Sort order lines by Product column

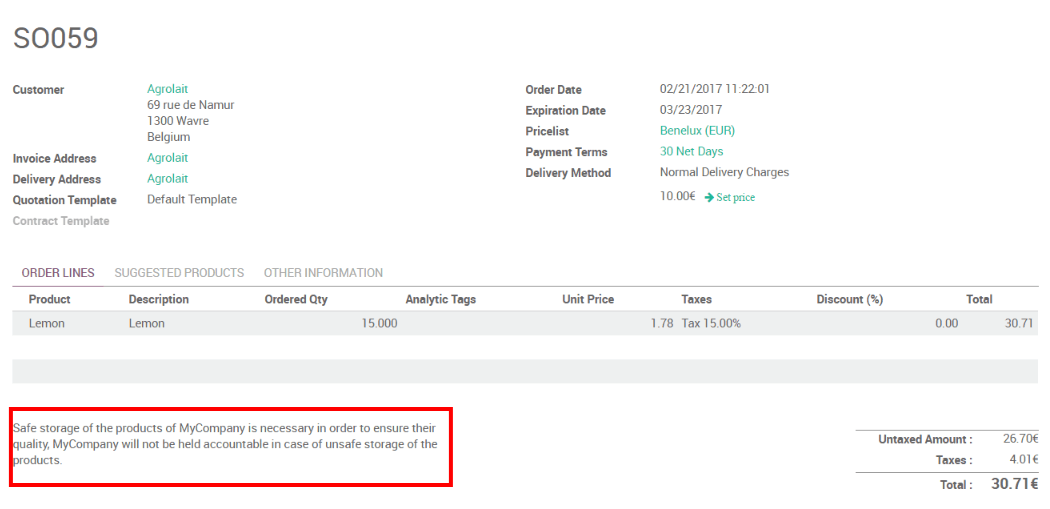(50, 299)
